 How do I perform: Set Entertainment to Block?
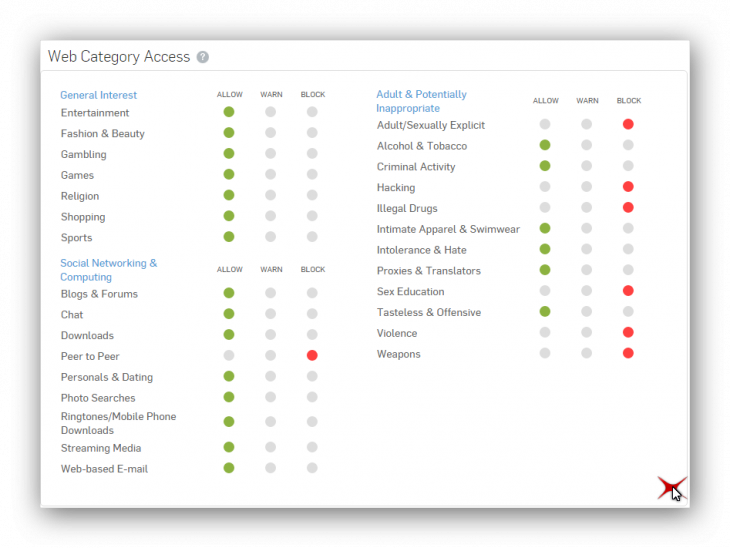[312, 112]
